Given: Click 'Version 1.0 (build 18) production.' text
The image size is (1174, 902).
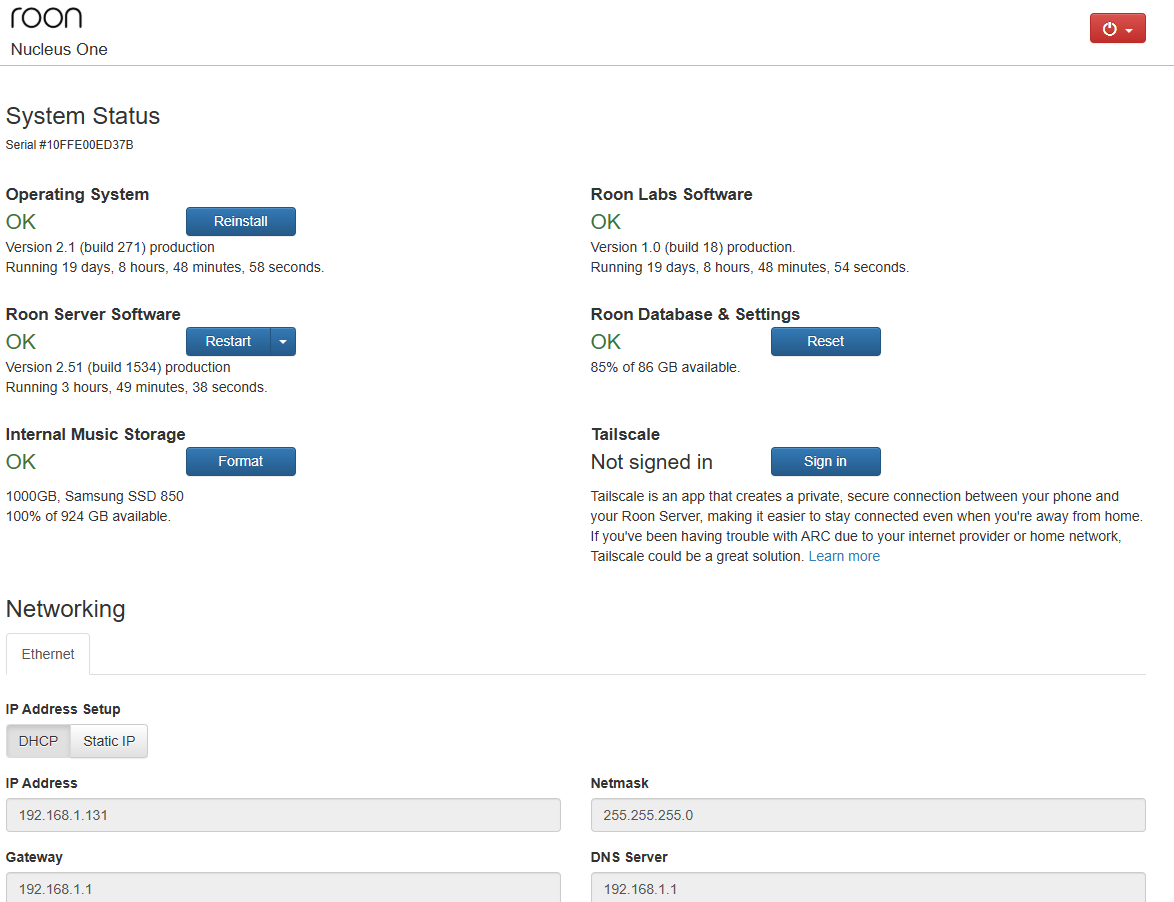Looking at the screenshot, I should click(693, 247).
